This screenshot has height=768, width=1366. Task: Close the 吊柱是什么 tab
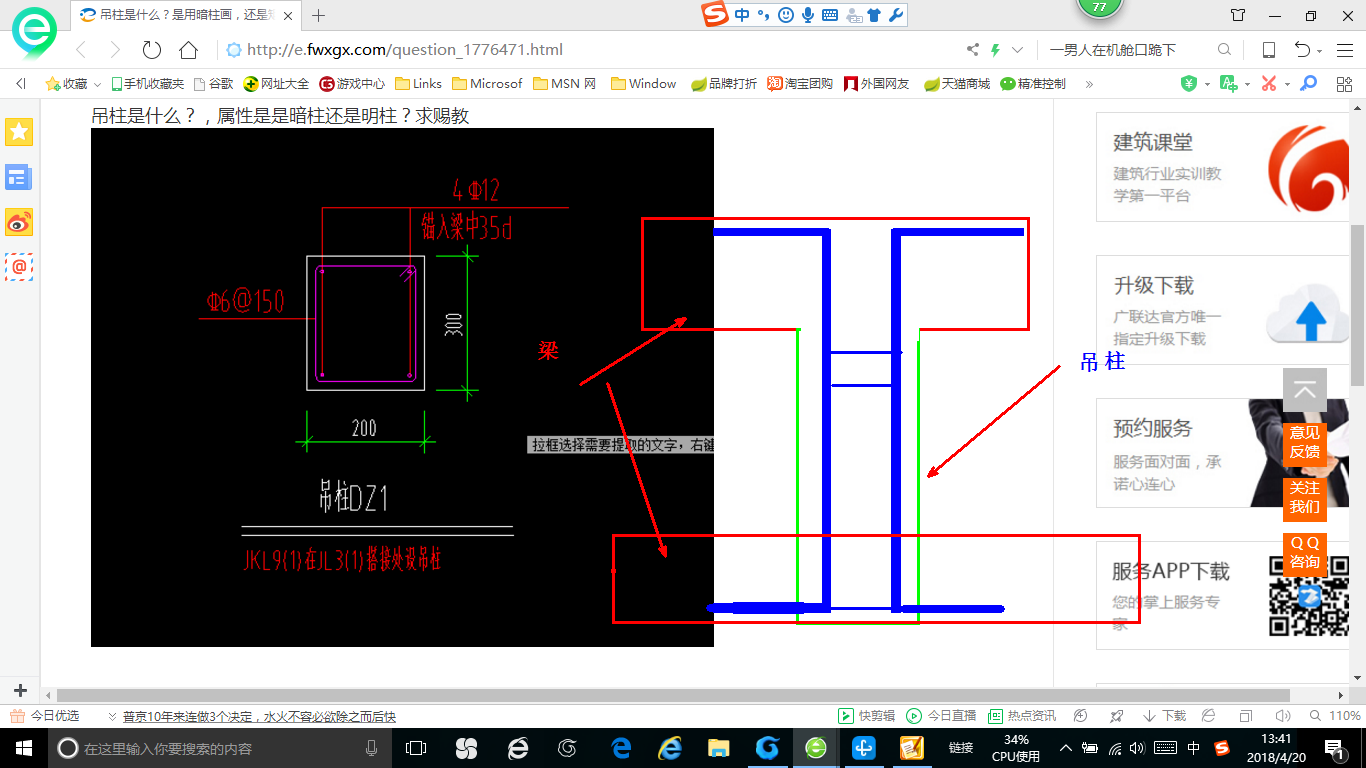click(289, 16)
